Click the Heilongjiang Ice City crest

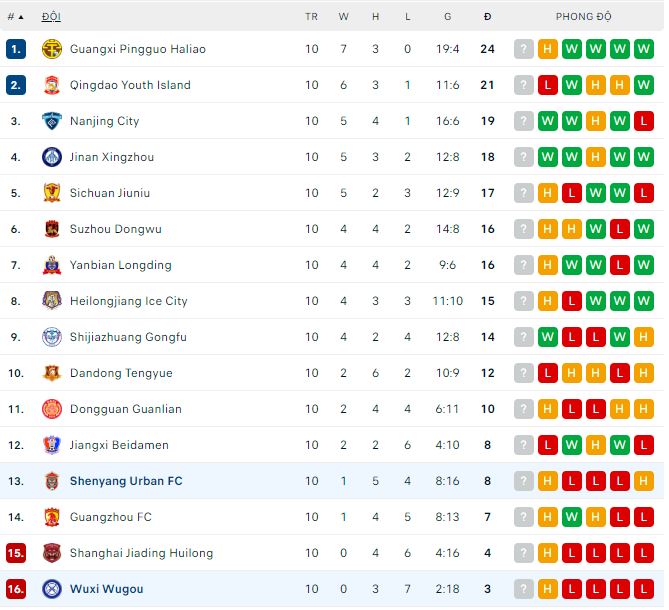click(52, 301)
